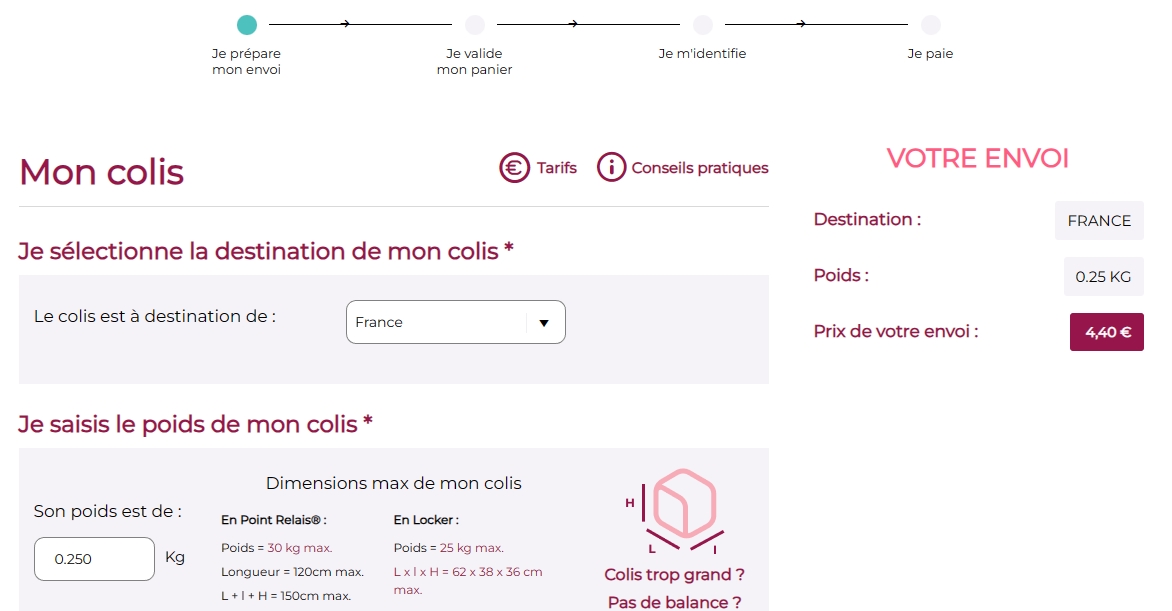Image resolution: width=1172 pixels, height=611 pixels.
Task: Click the parcel weight input field
Action: 94,559
